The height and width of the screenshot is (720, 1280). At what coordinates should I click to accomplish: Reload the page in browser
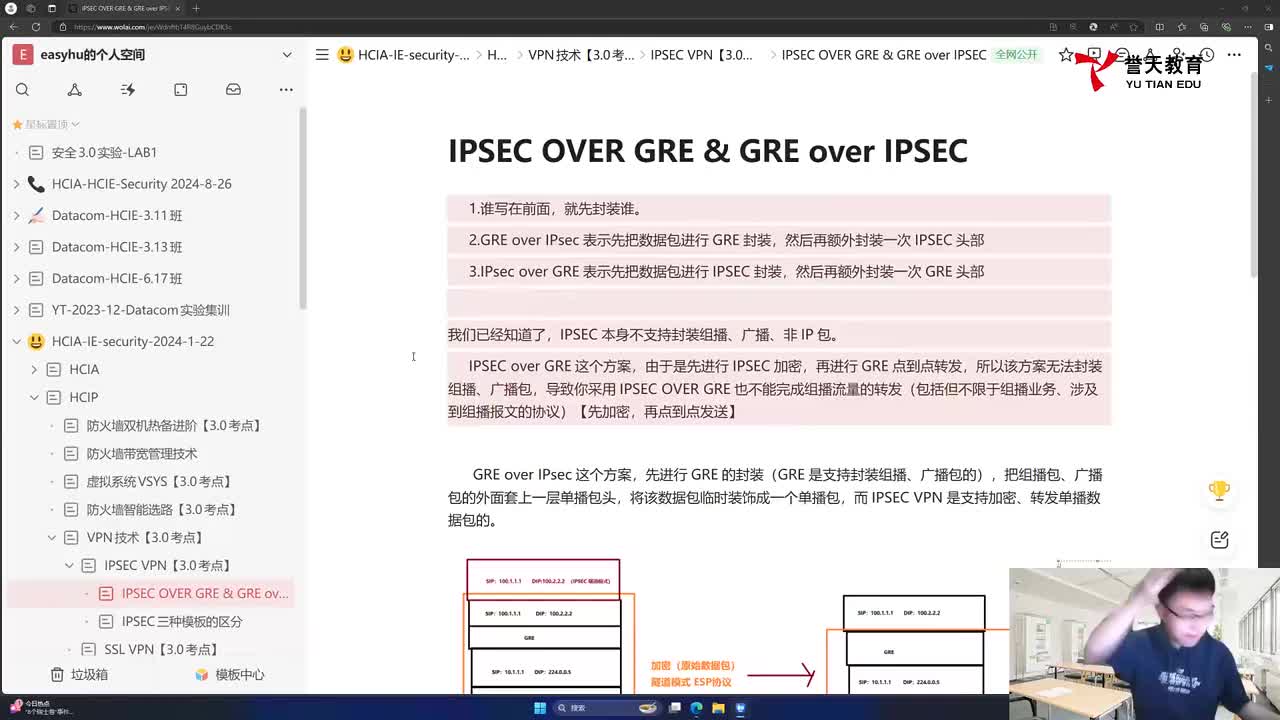37,27
